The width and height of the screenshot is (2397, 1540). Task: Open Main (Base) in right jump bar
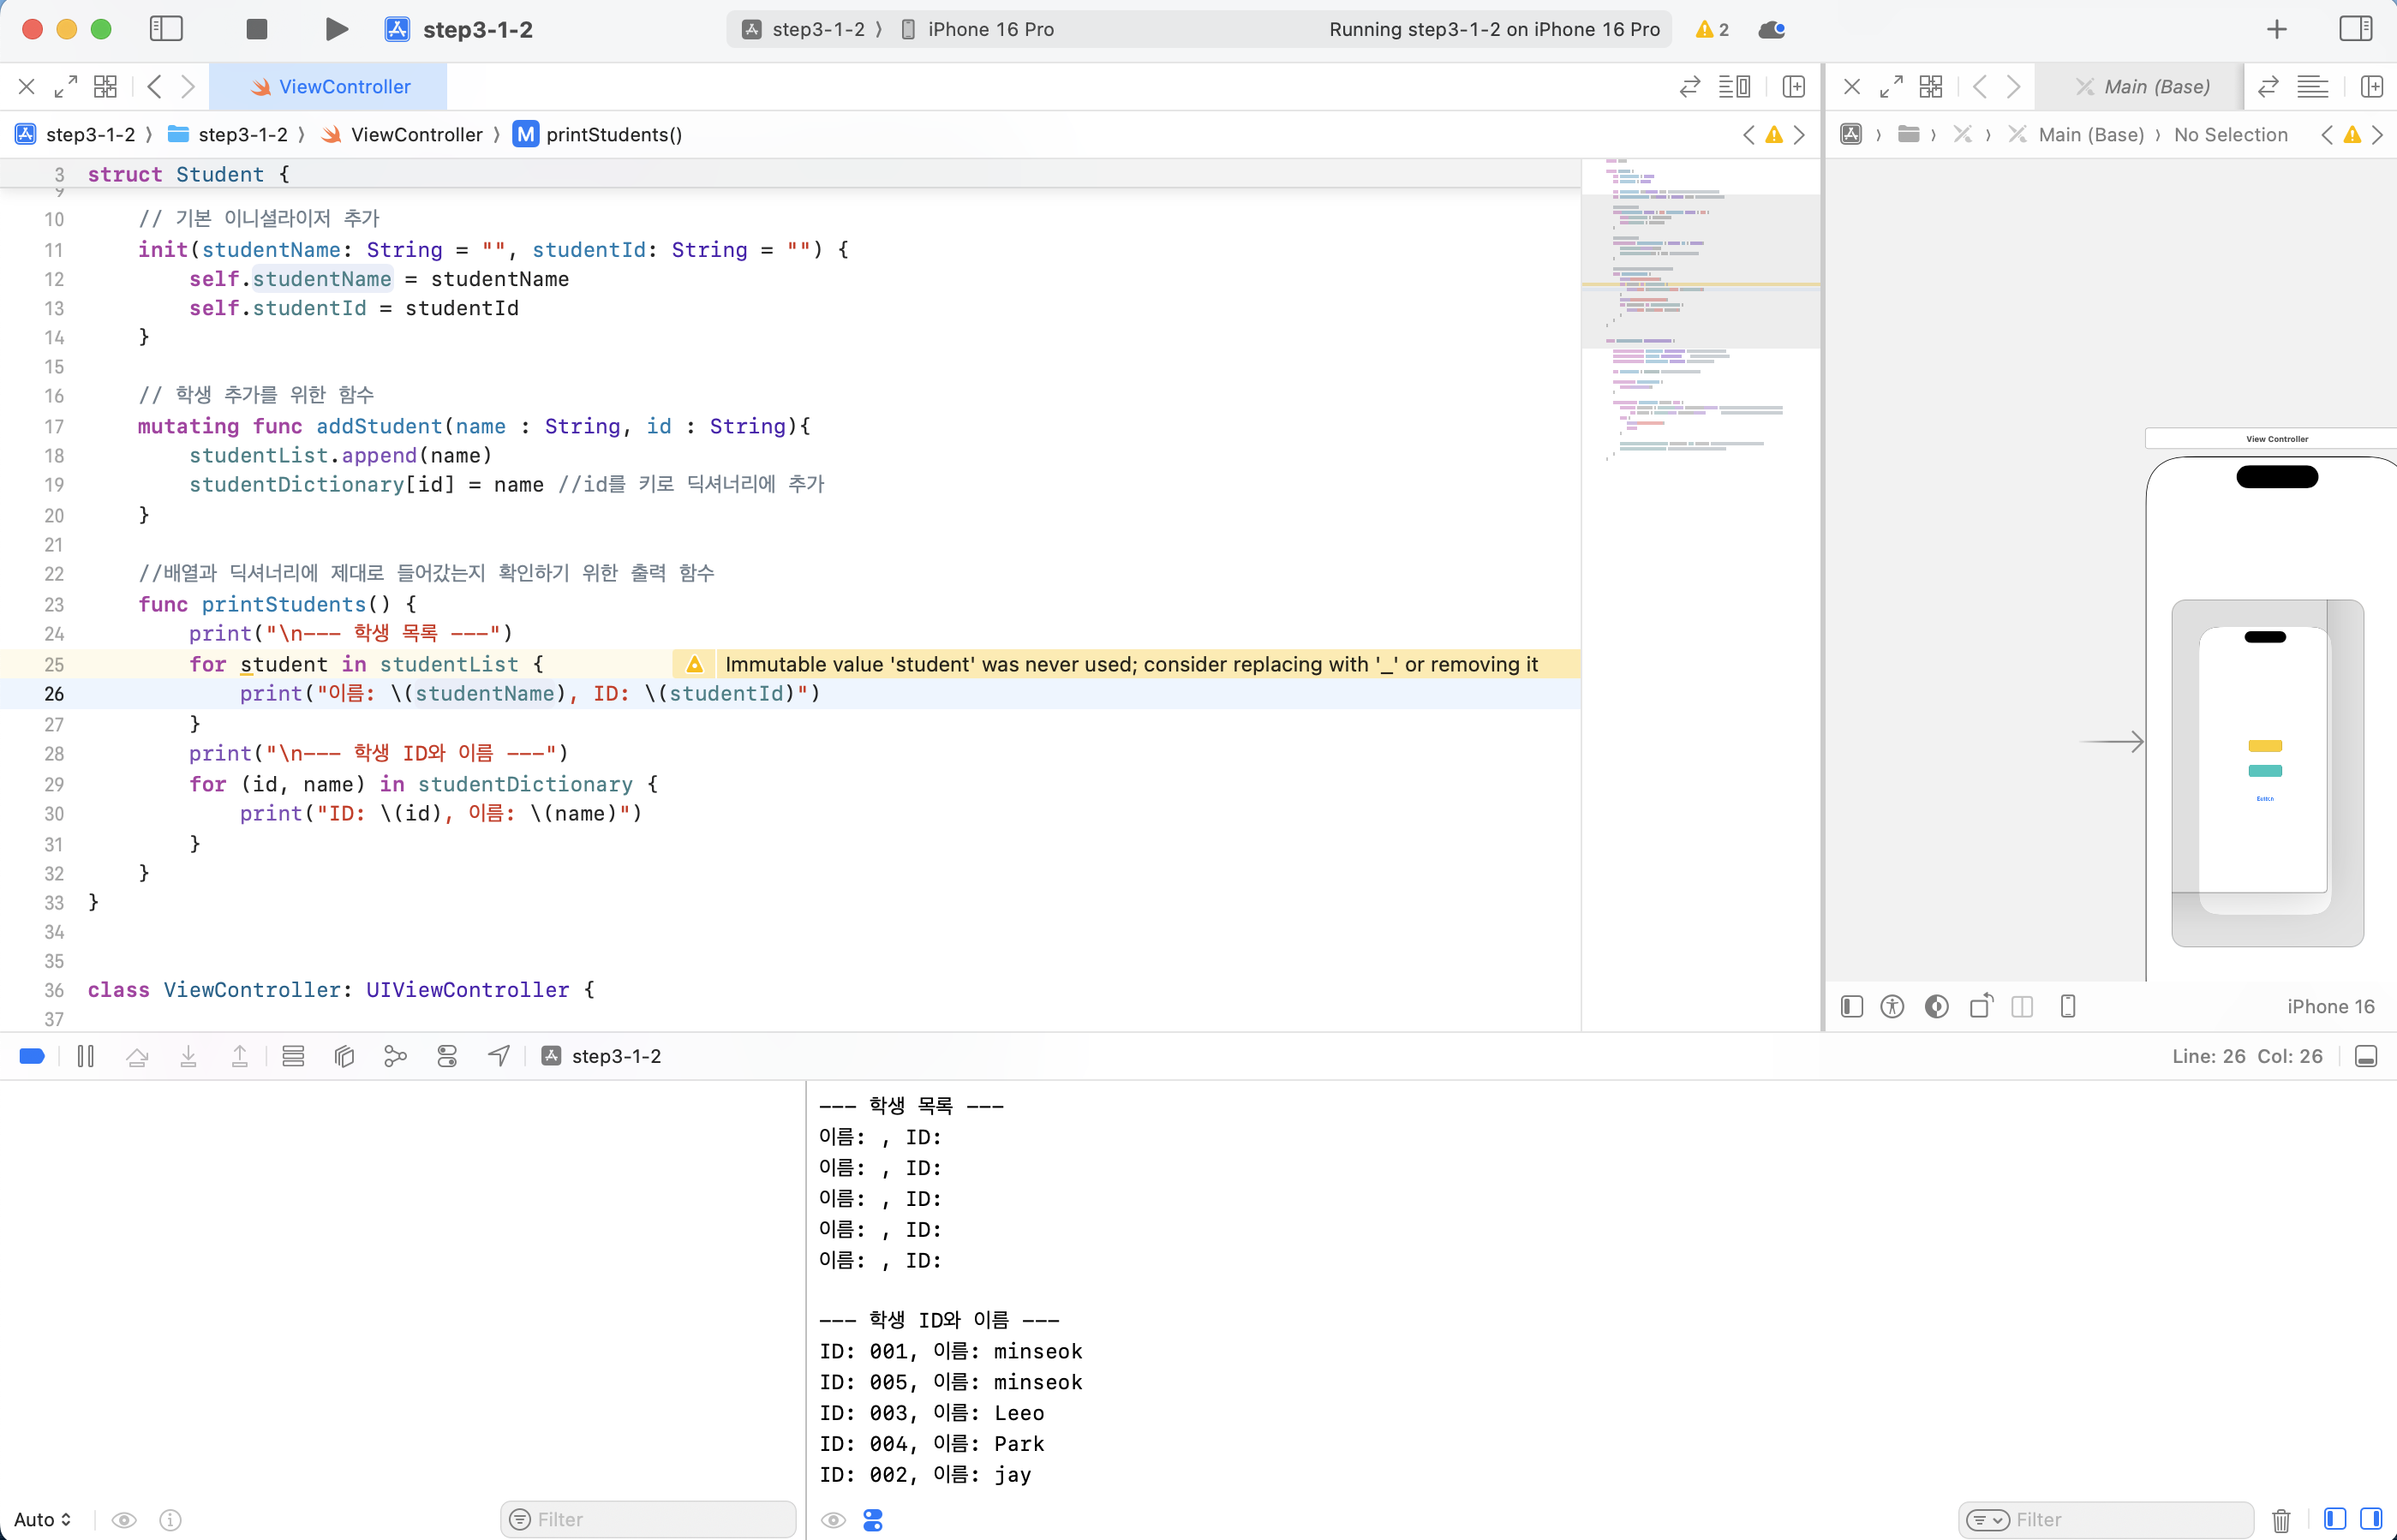(x=2077, y=134)
